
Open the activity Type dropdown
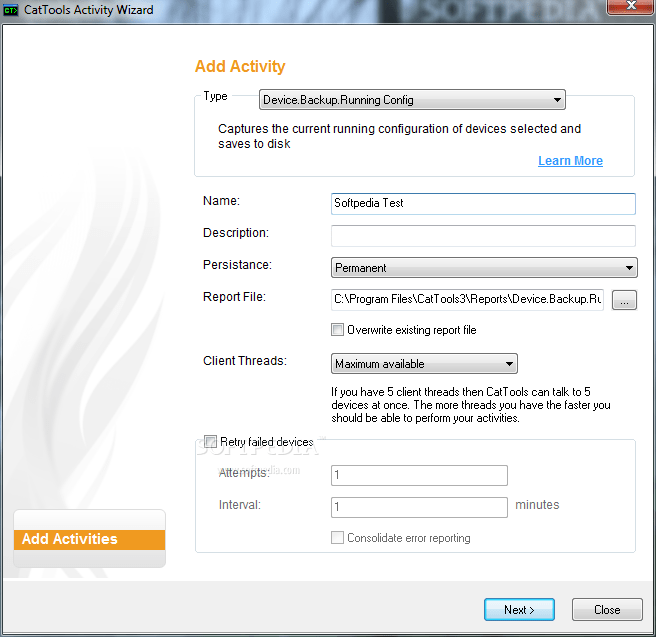[x=412, y=100]
